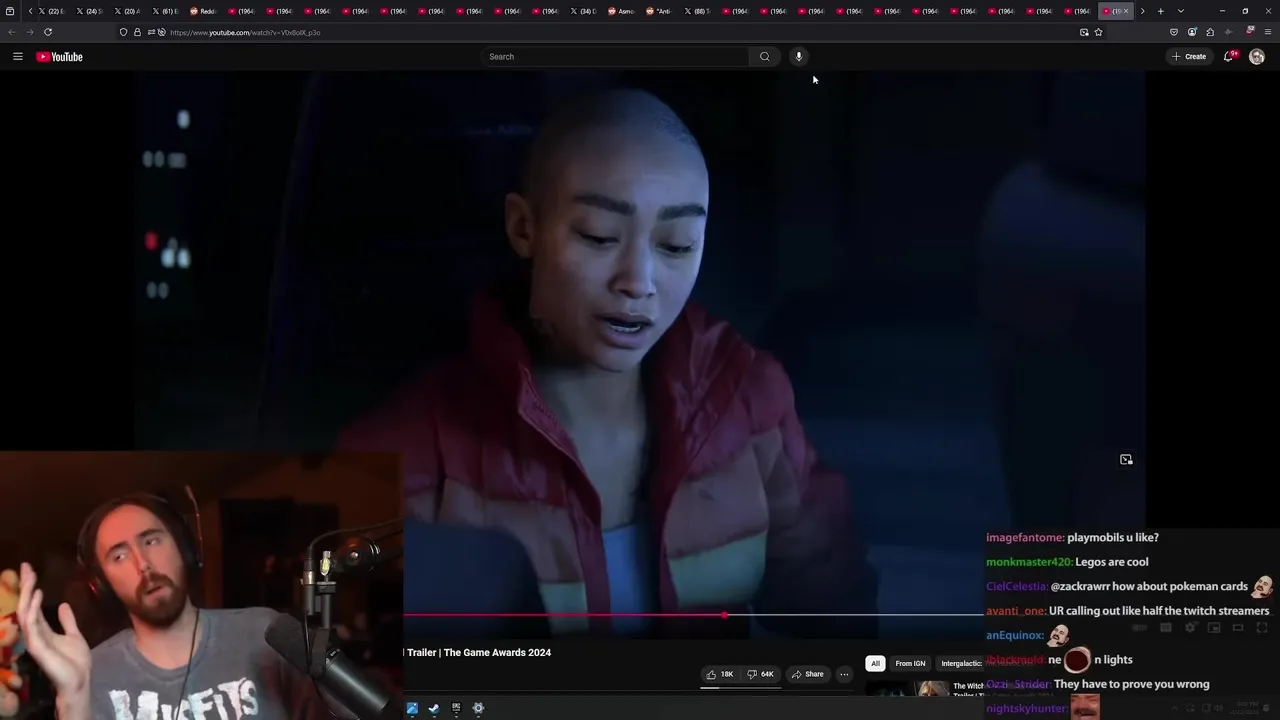Start voice search with the microphone
Screen dimensions: 1280x720
click(799, 57)
